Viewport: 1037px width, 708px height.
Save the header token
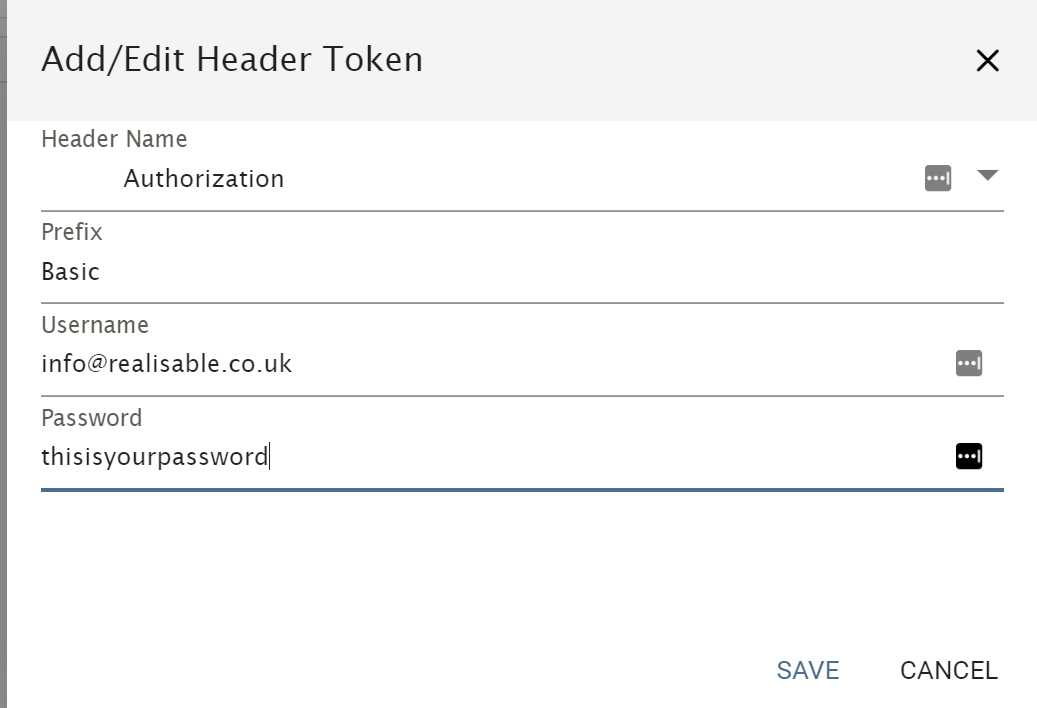point(808,670)
